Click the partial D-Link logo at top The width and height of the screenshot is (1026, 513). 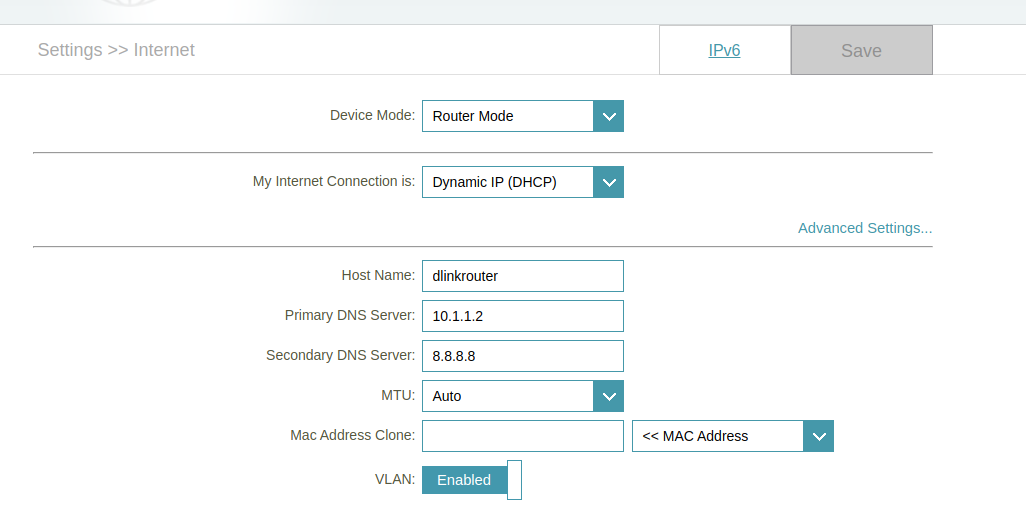tap(131, 3)
